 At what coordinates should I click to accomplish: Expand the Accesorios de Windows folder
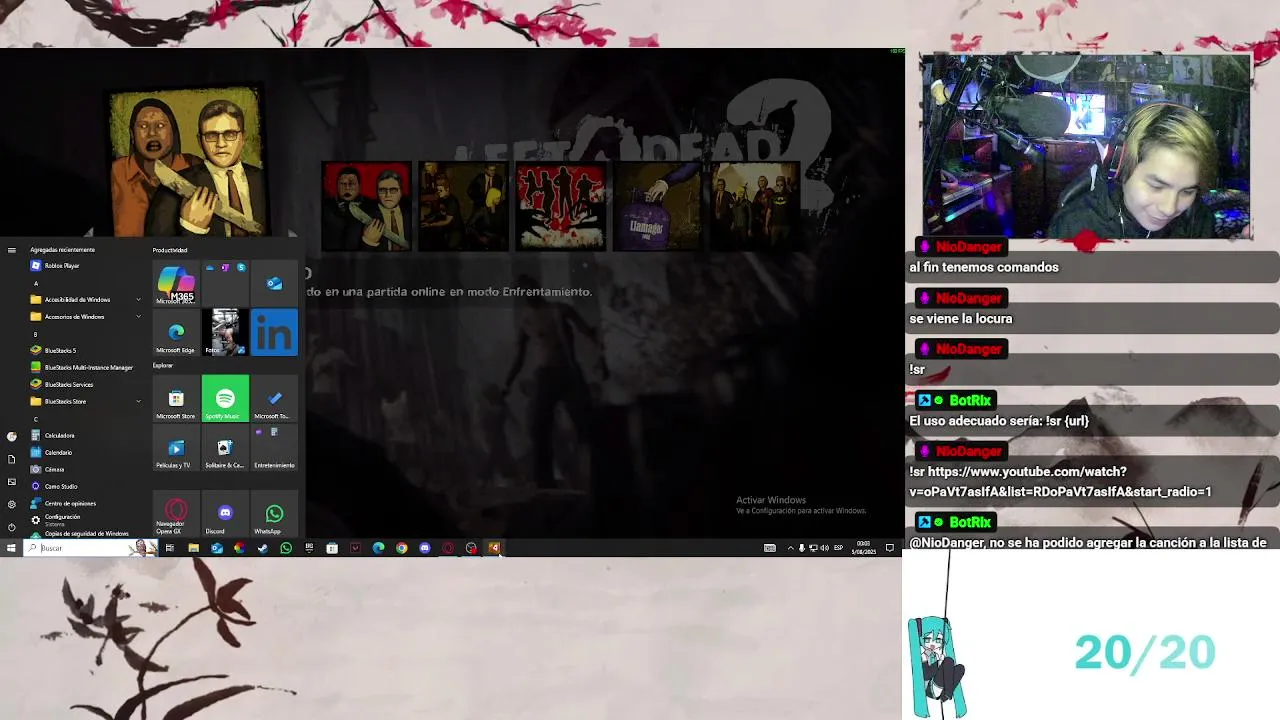(86, 317)
